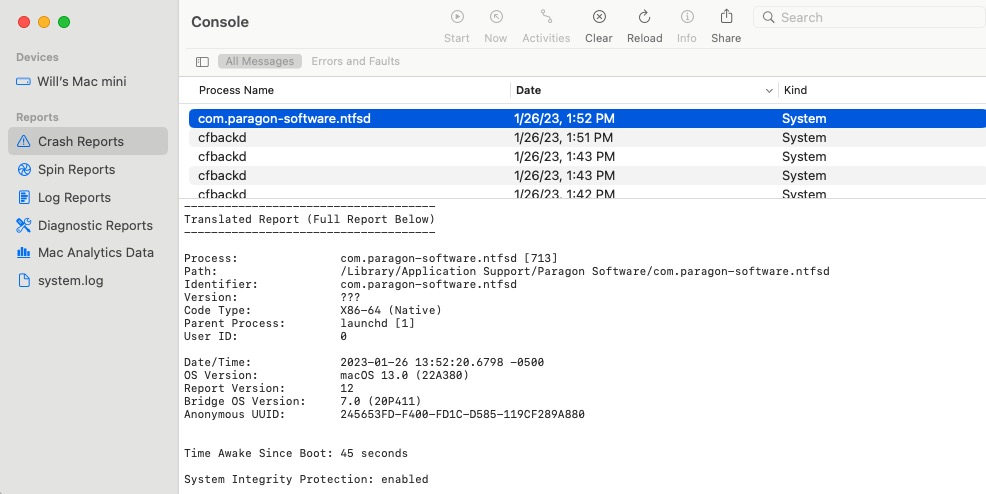
Task: Click the process value 'com.paragon-software.ntfsd [713]'
Action: click(x=449, y=258)
